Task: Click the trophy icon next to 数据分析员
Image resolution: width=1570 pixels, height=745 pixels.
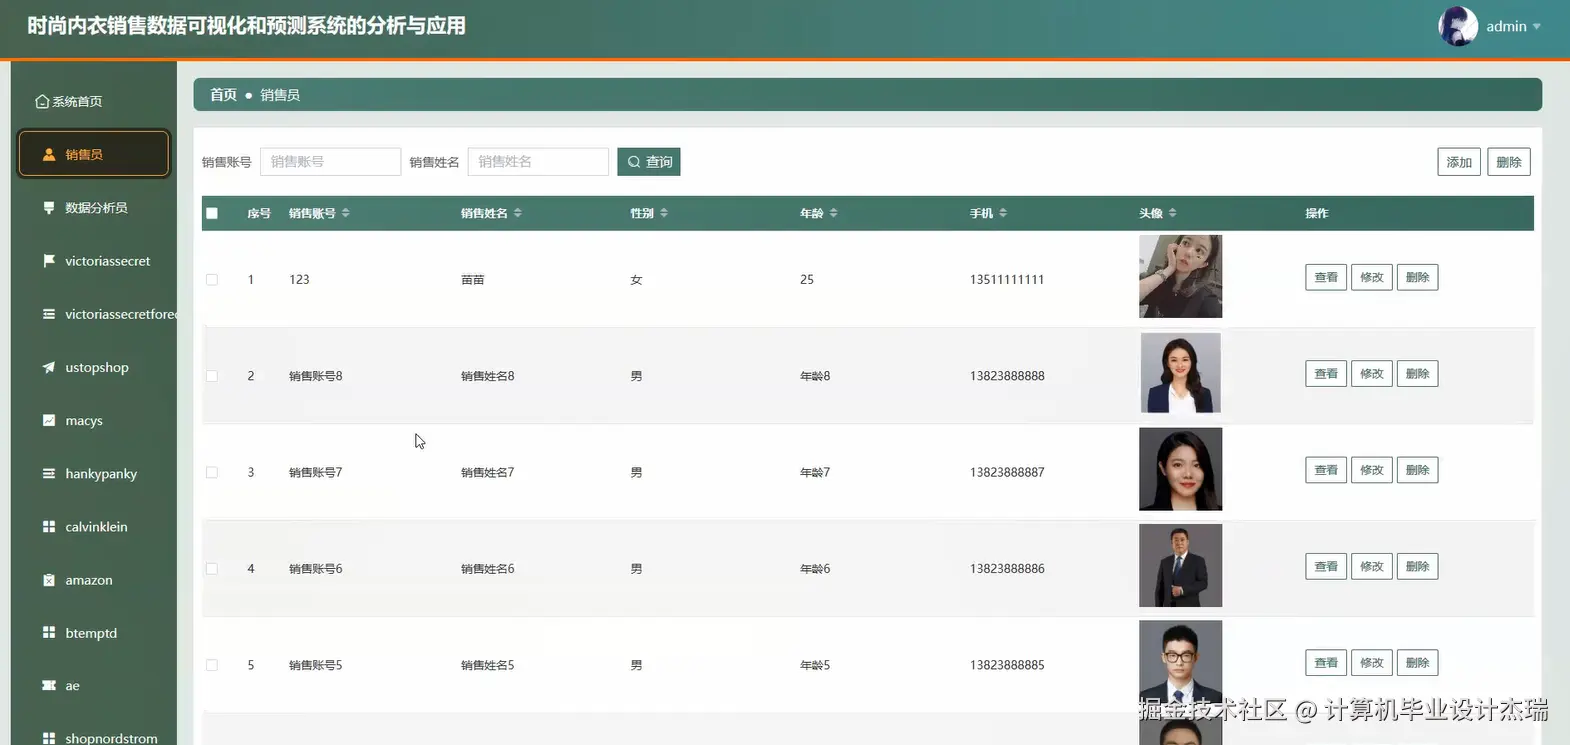Action: (48, 207)
